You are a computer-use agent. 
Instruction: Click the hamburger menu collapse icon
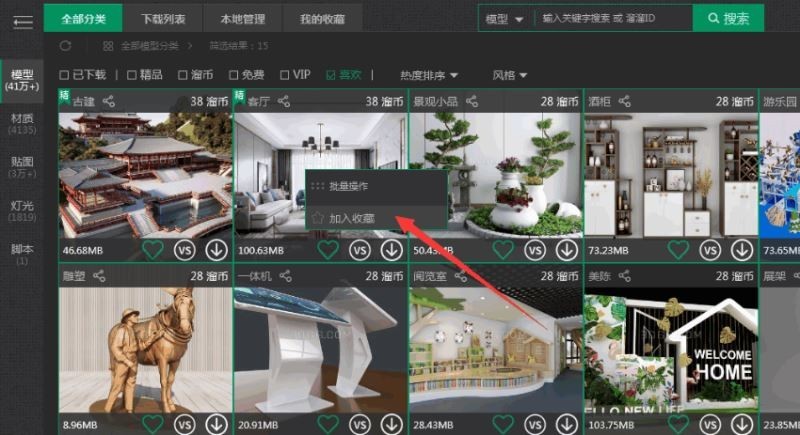[22, 21]
